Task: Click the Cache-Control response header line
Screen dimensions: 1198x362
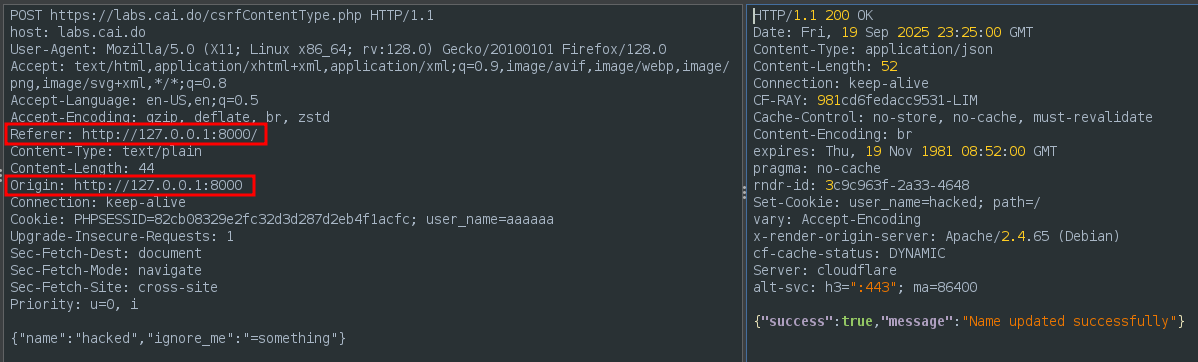Action: (x=952, y=118)
